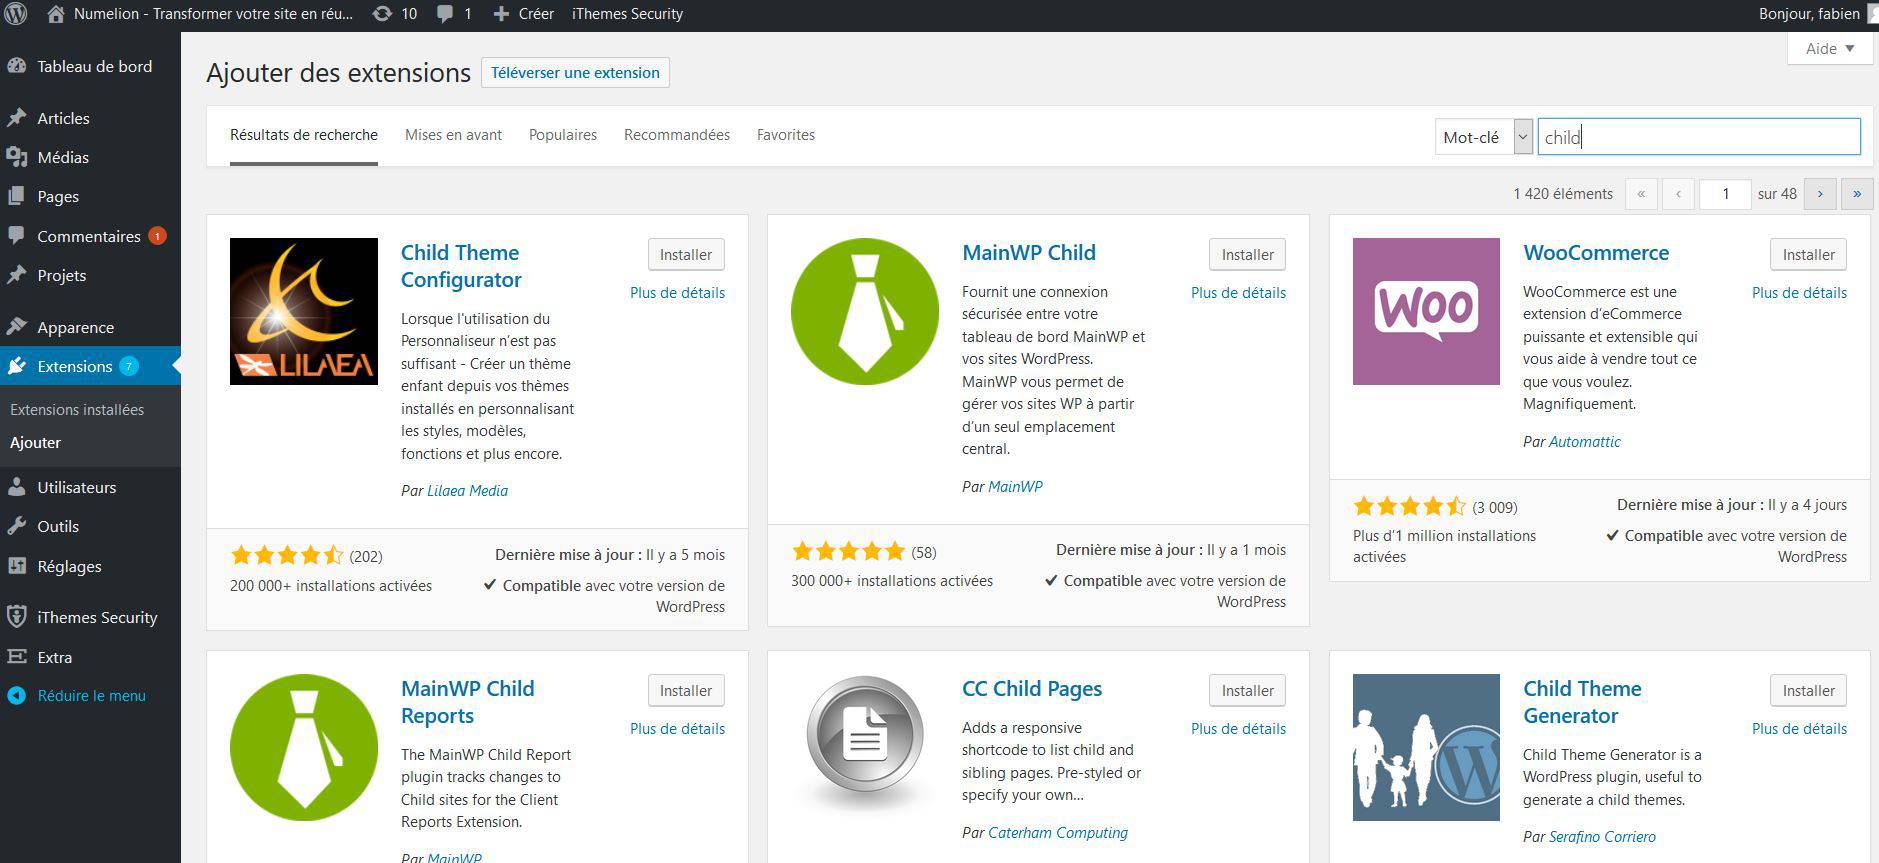Open Plus de détails for CC Child Pages

click(x=1238, y=729)
